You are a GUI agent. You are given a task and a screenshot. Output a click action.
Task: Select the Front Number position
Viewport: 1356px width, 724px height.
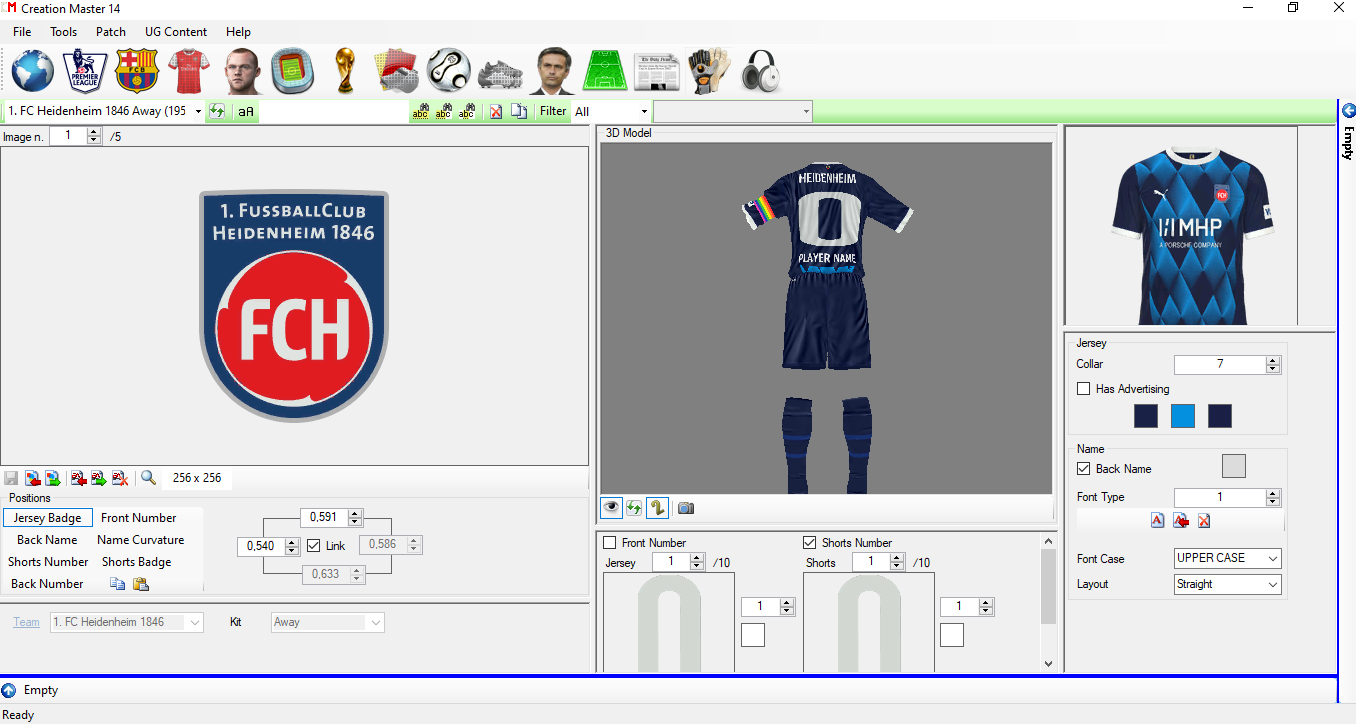pyautogui.click(x=139, y=518)
